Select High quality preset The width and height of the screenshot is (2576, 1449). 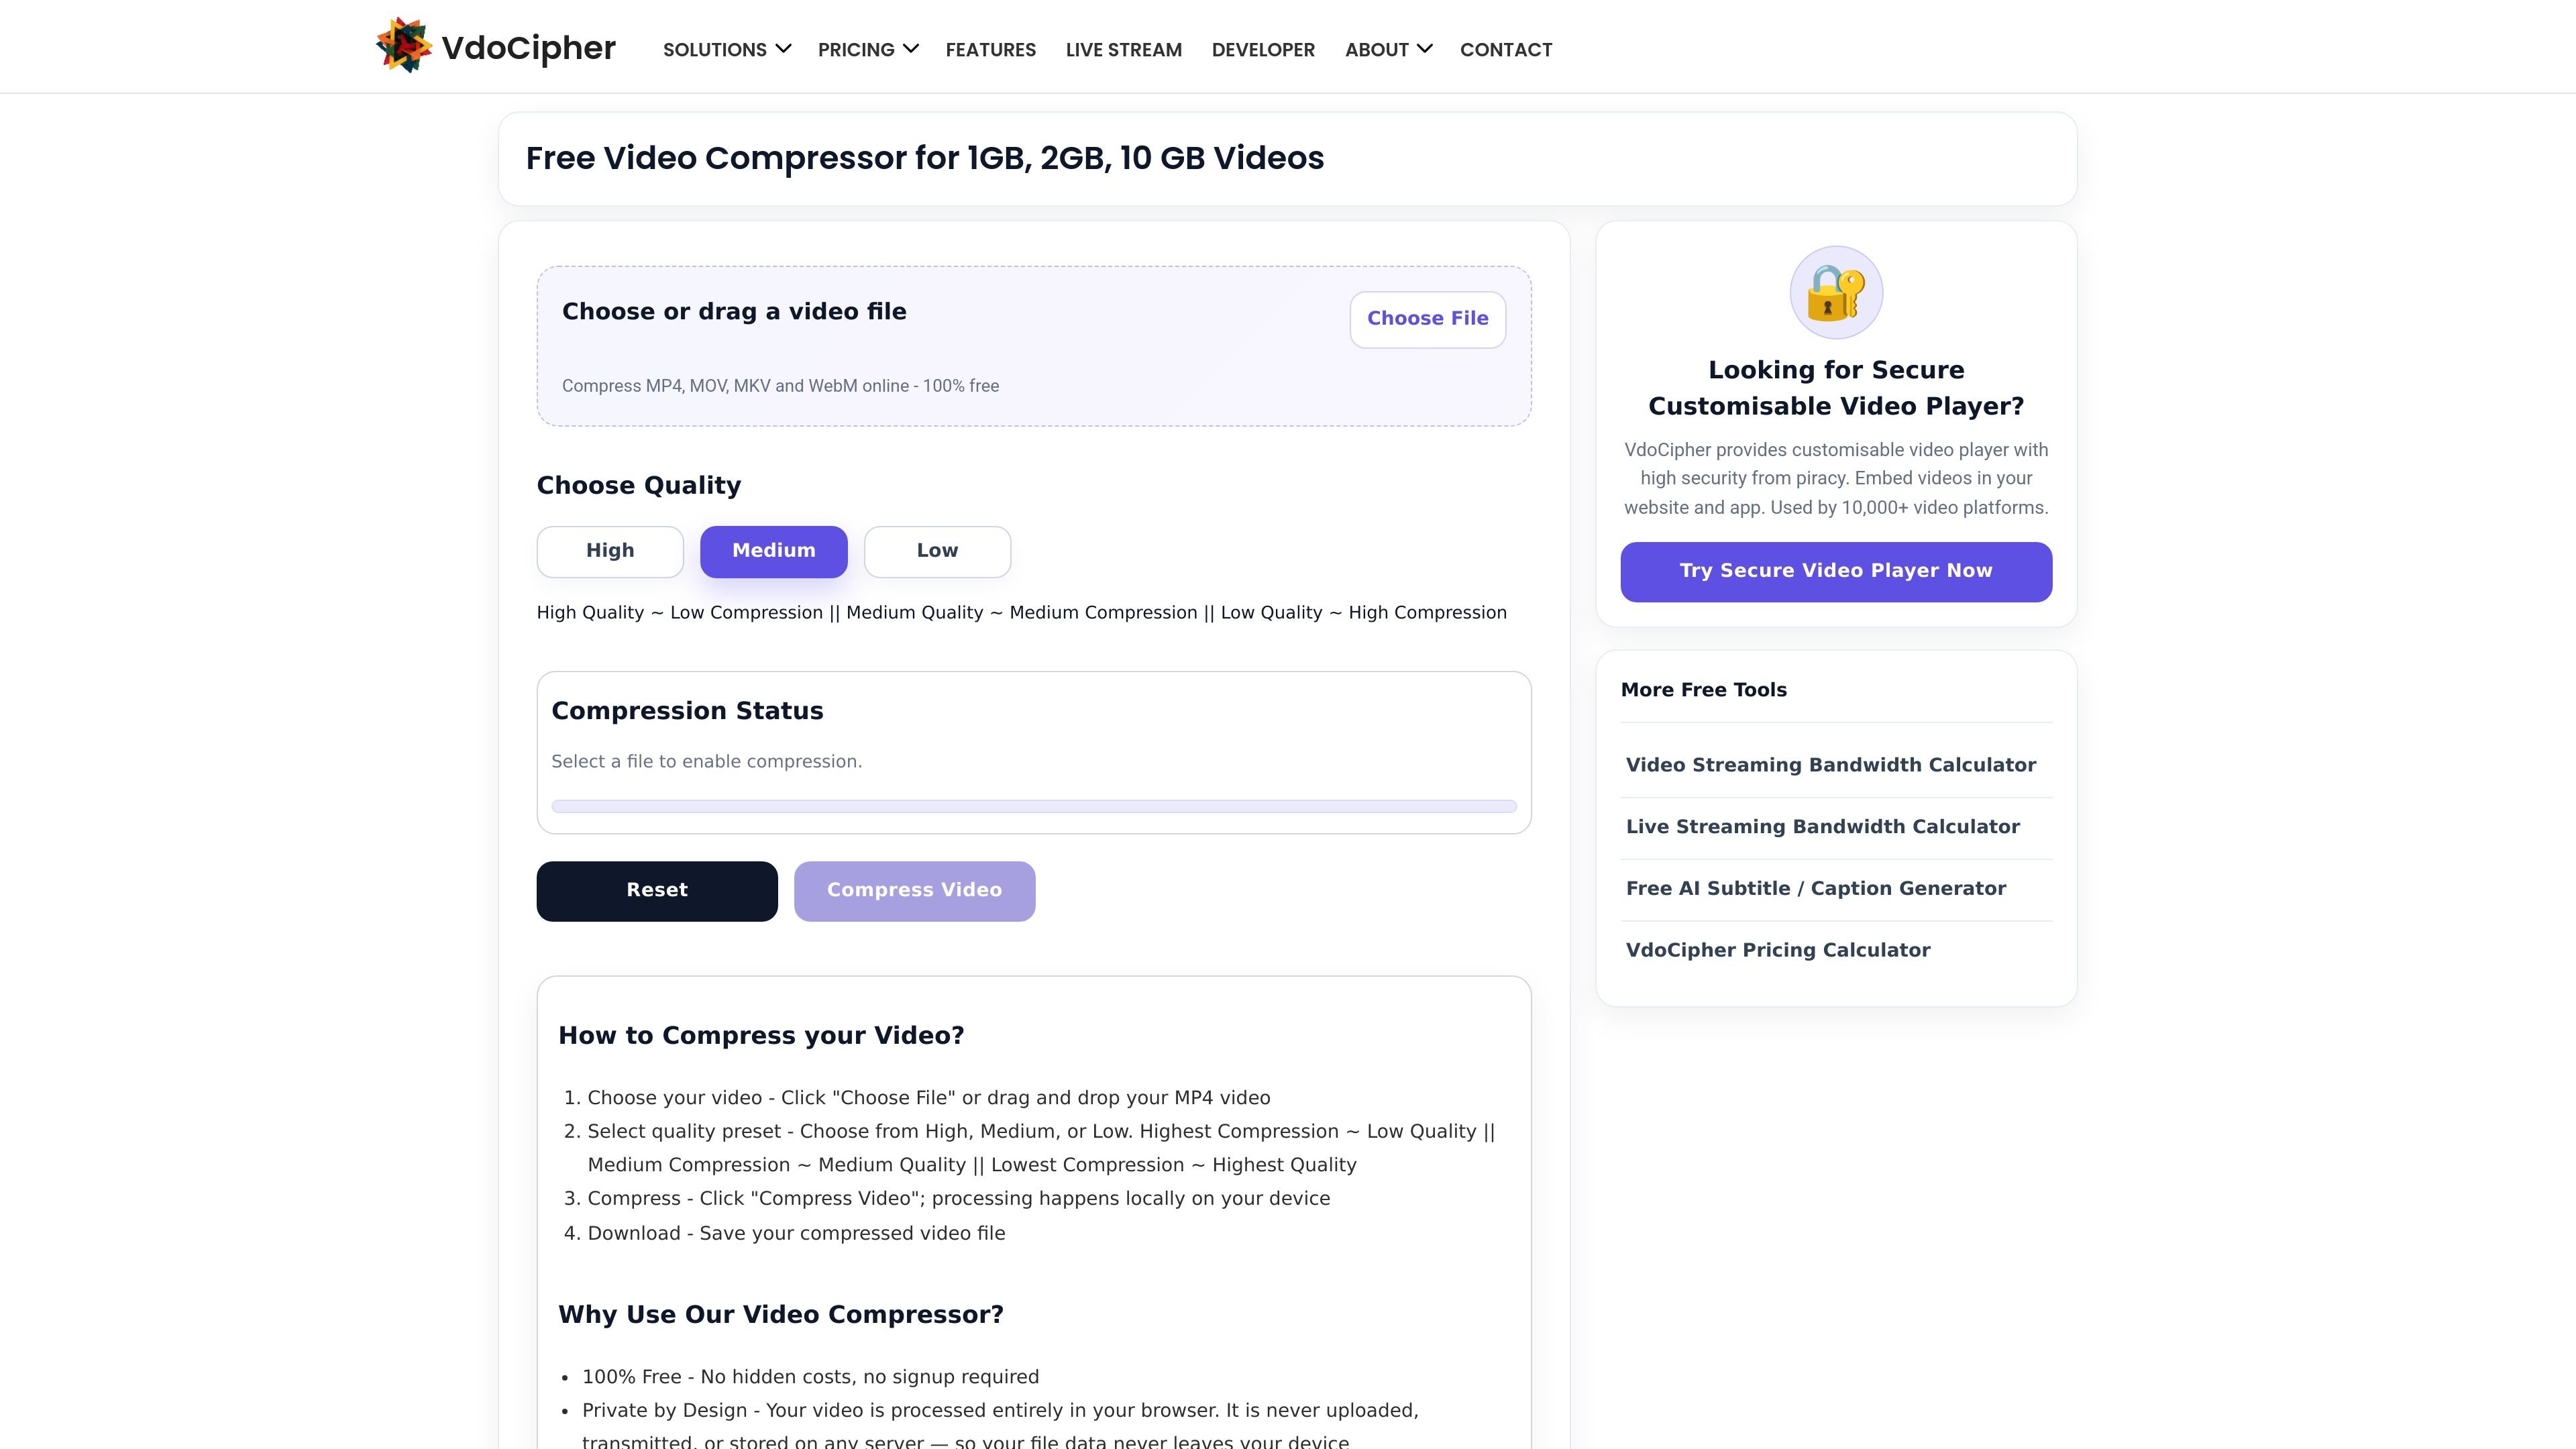point(610,551)
